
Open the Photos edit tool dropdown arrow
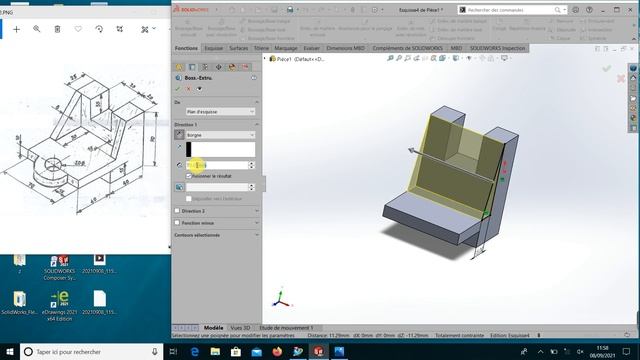(x=154, y=29)
